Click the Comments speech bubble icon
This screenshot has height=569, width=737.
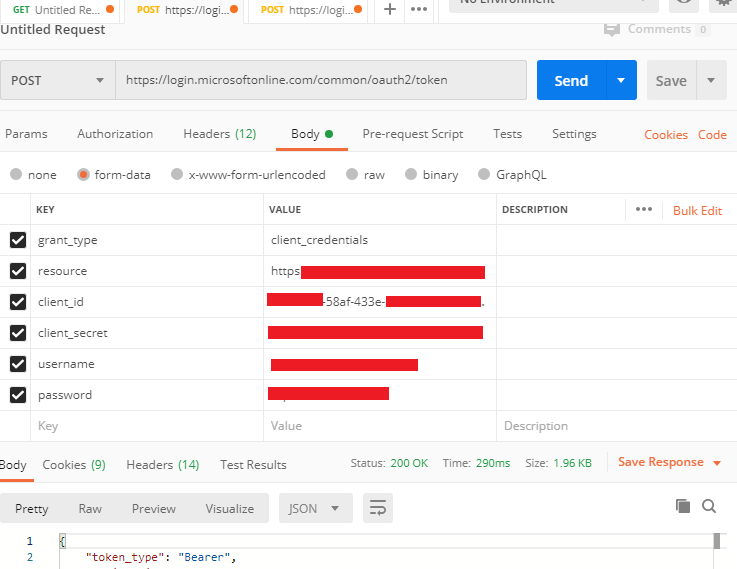(612, 30)
